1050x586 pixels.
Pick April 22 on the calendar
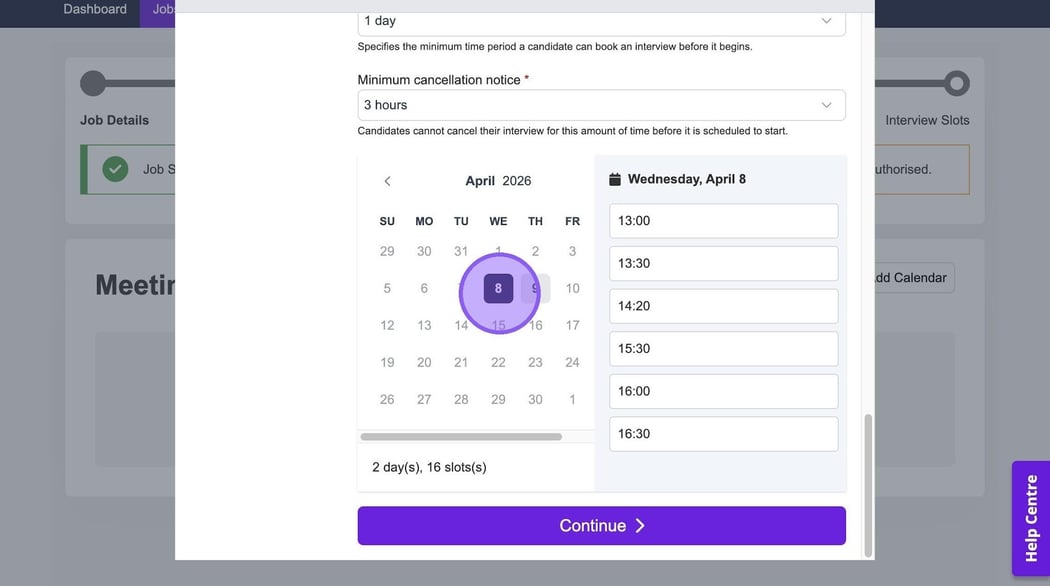(498, 362)
